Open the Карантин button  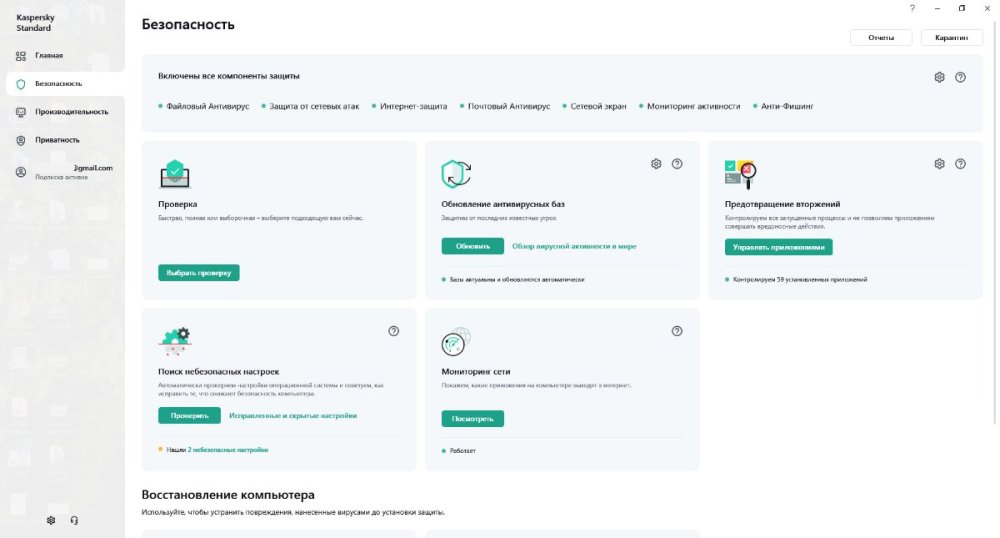click(x=951, y=37)
